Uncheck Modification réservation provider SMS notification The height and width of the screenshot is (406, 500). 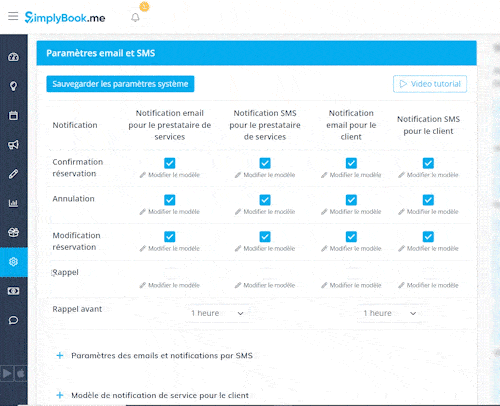265,237
